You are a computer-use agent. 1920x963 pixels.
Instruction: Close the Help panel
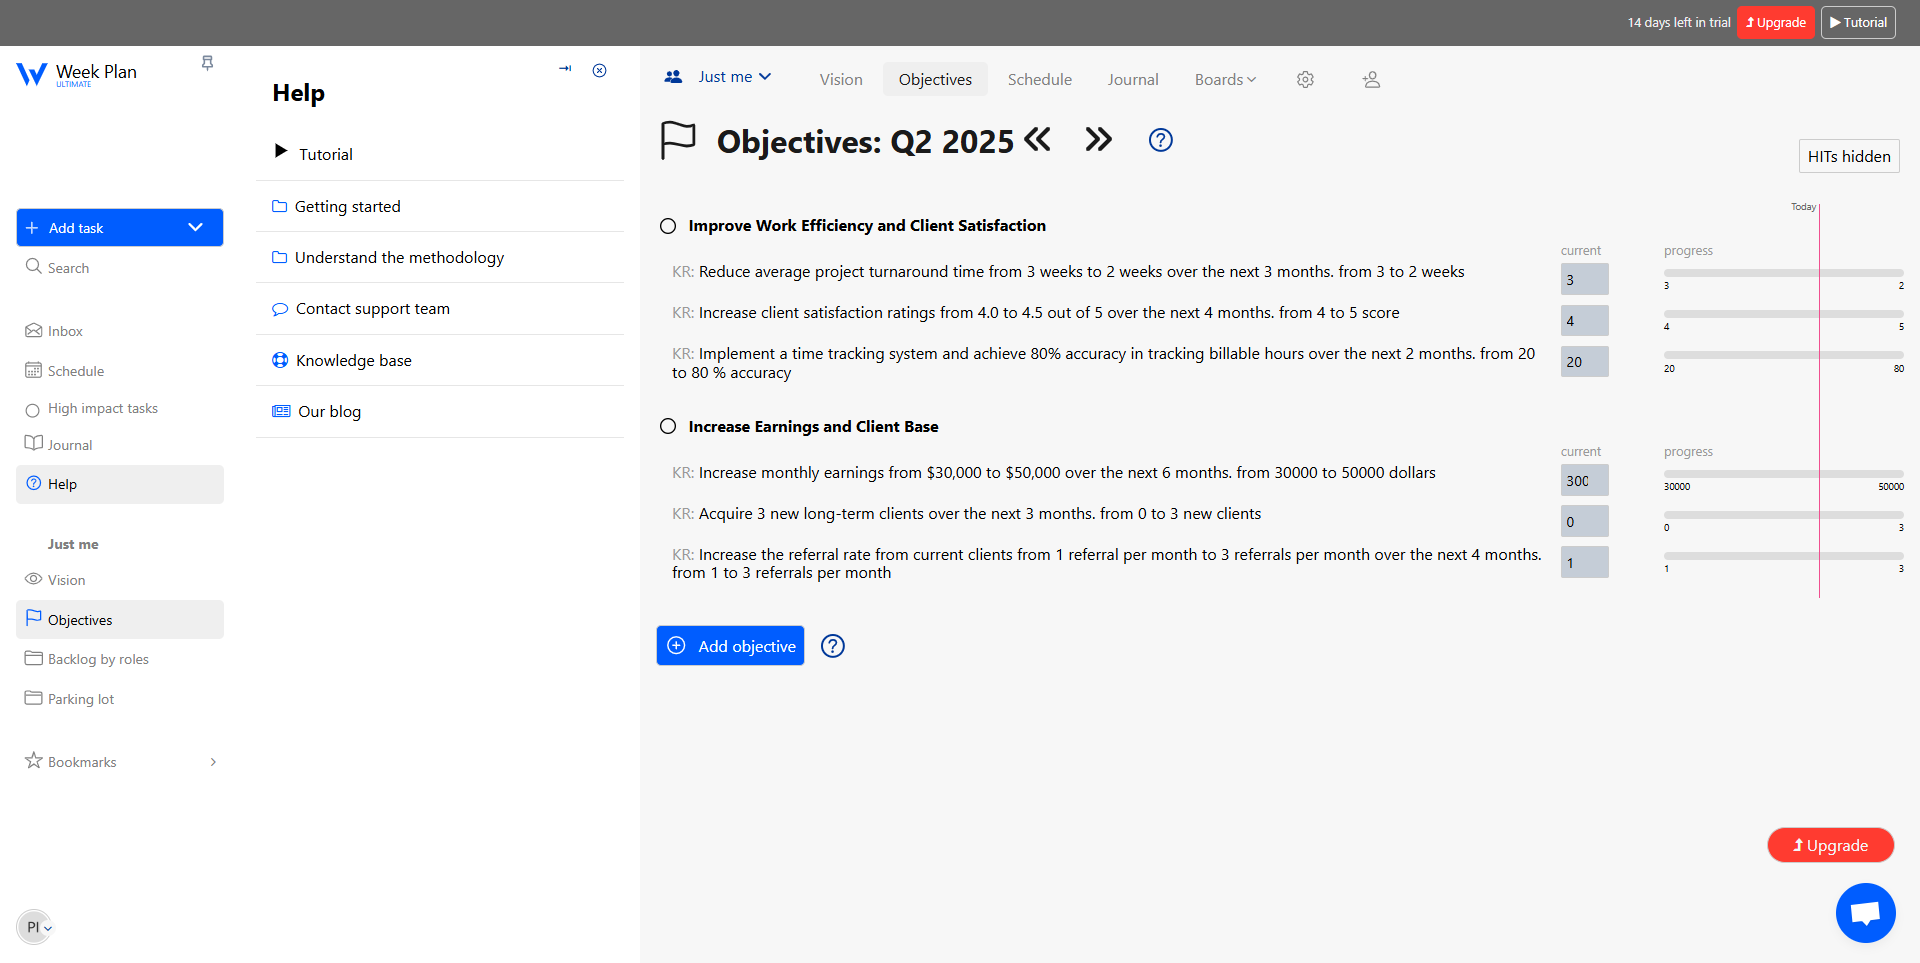pos(600,70)
